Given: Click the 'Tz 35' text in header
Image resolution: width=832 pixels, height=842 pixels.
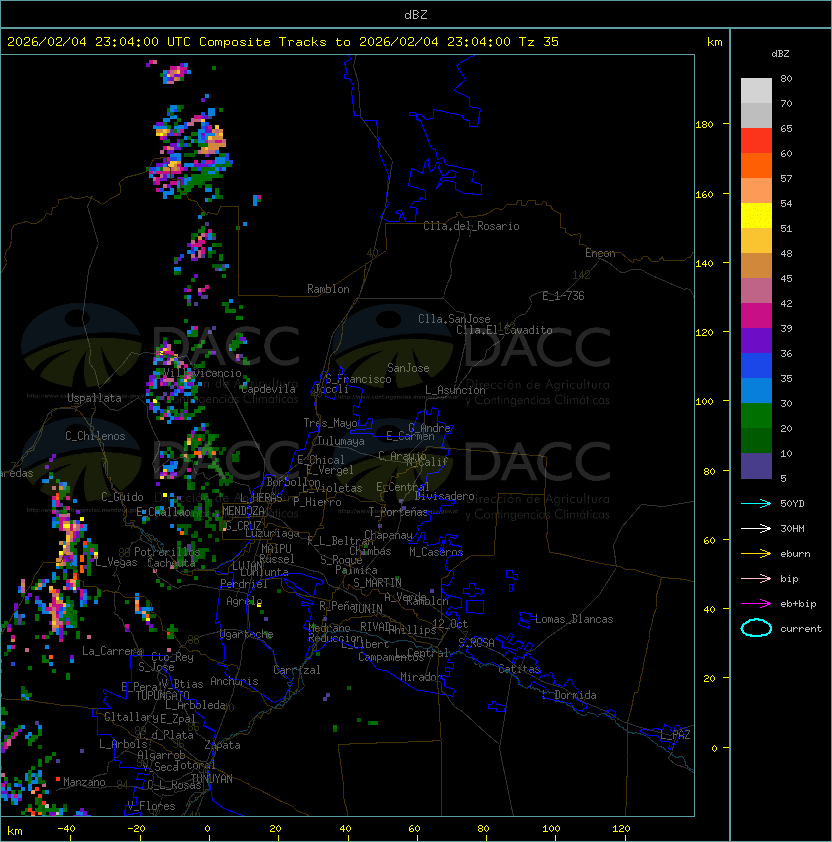Looking at the screenshot, I should click(539, 42).
